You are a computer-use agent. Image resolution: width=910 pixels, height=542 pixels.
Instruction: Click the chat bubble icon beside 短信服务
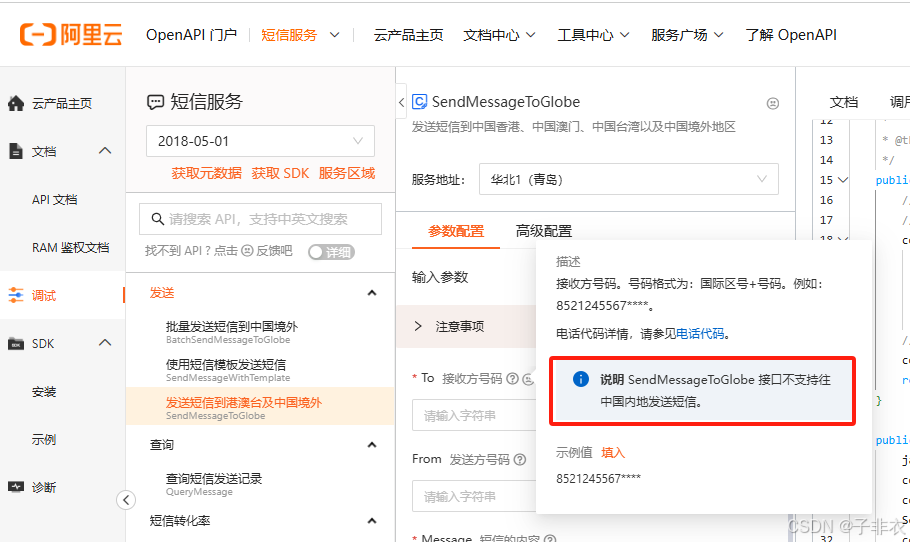point(156,103)
